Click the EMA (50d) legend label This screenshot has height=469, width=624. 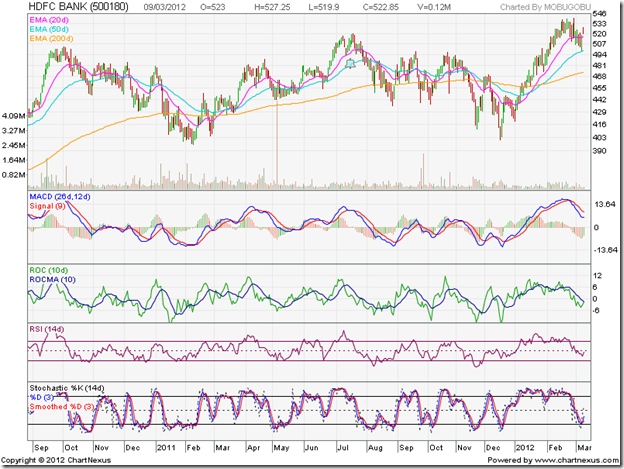(x=49, y=29)
